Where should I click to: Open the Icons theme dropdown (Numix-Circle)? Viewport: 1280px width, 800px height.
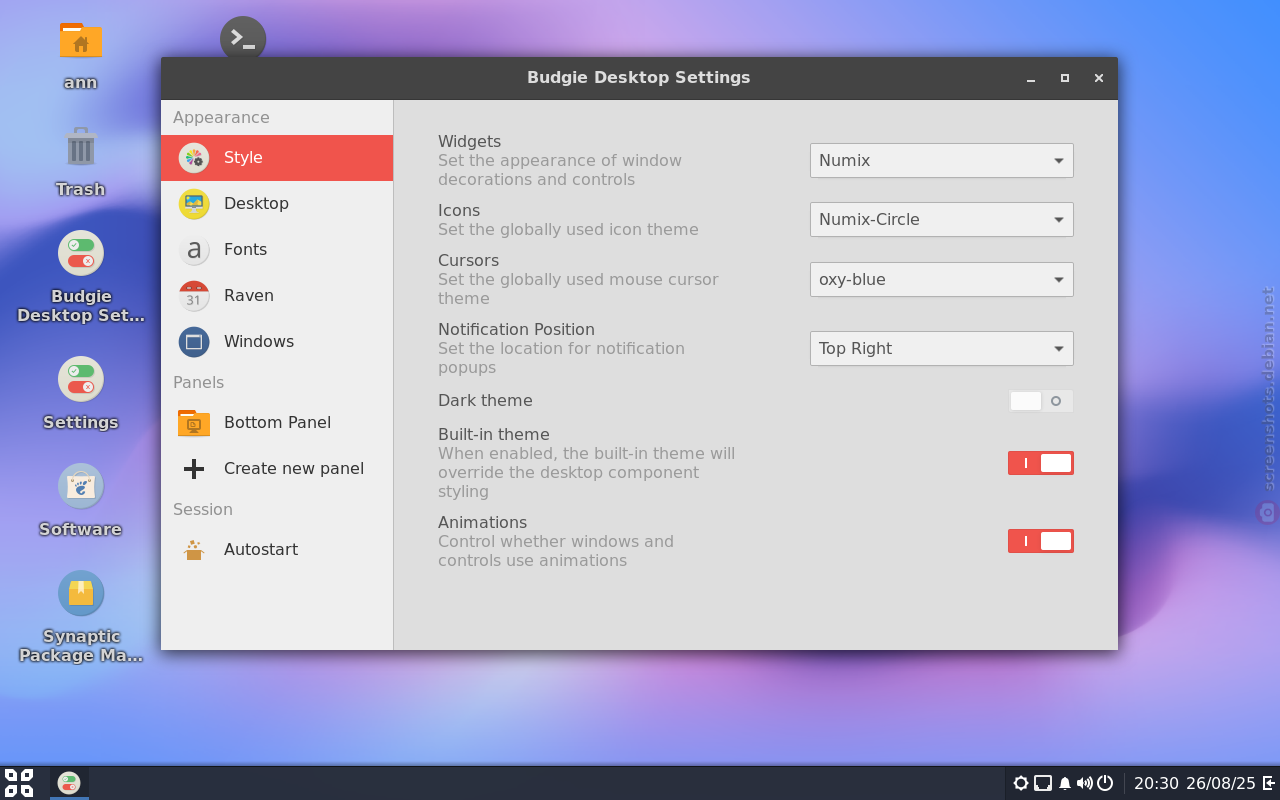(x=942, y=219)
